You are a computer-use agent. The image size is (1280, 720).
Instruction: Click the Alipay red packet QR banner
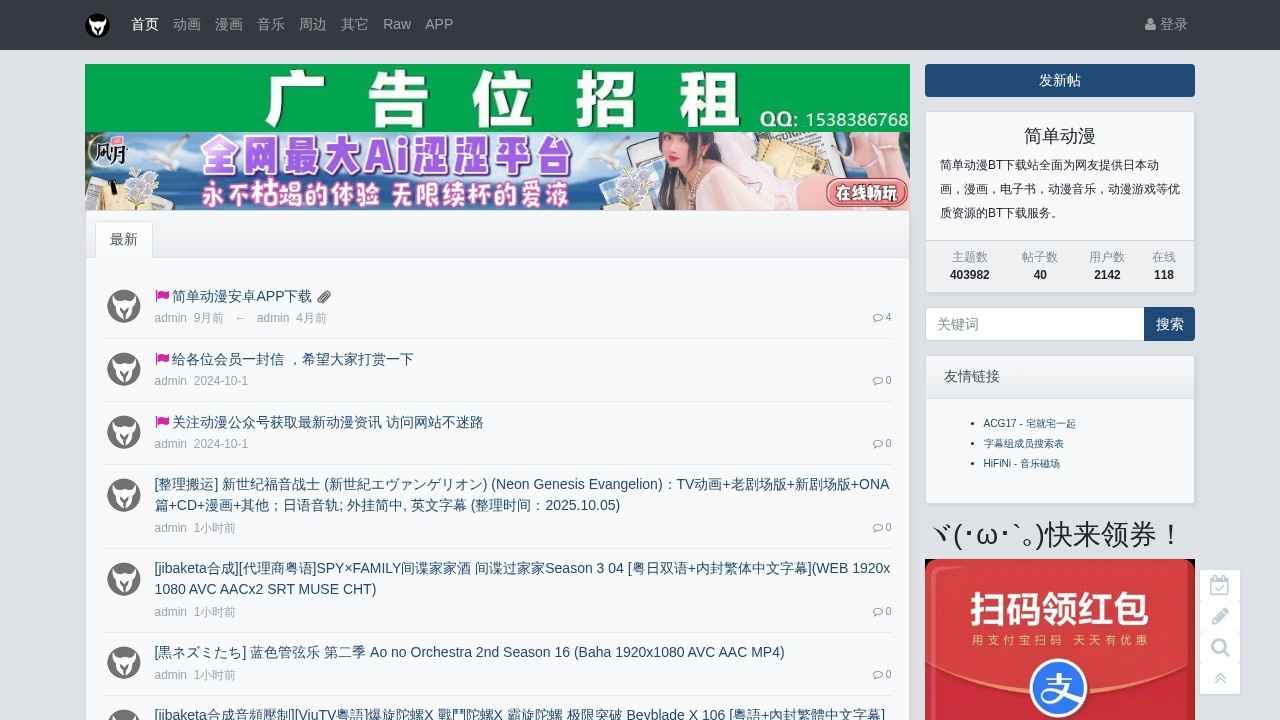[x=1059, y=640]
